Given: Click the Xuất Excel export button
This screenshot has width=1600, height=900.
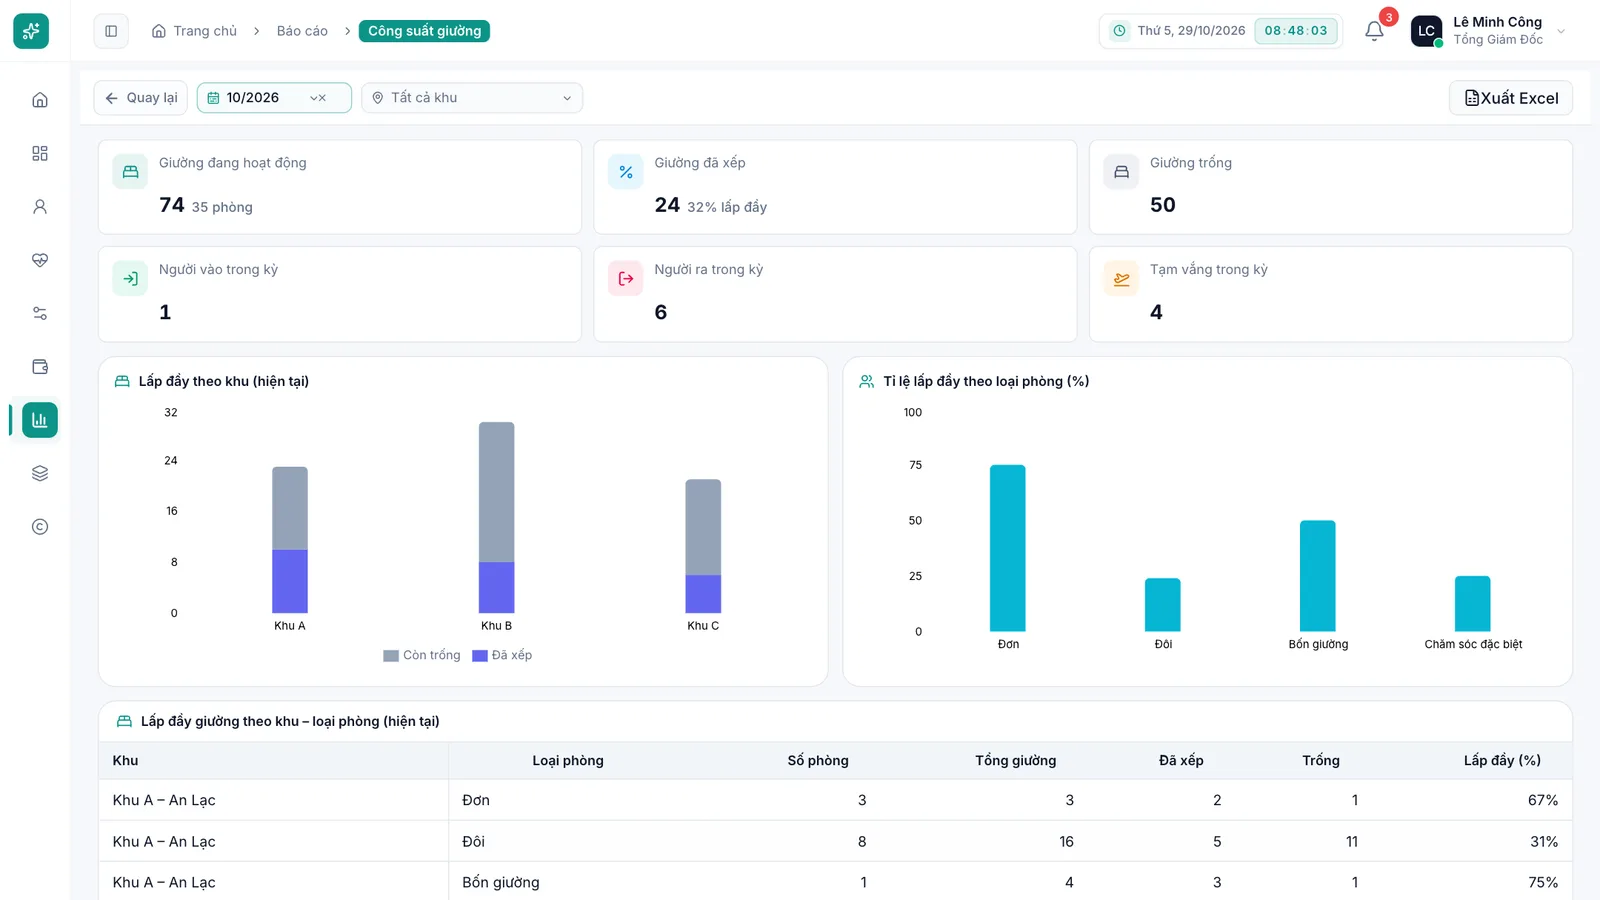Looking at the screenshot, I should 1511,98.
